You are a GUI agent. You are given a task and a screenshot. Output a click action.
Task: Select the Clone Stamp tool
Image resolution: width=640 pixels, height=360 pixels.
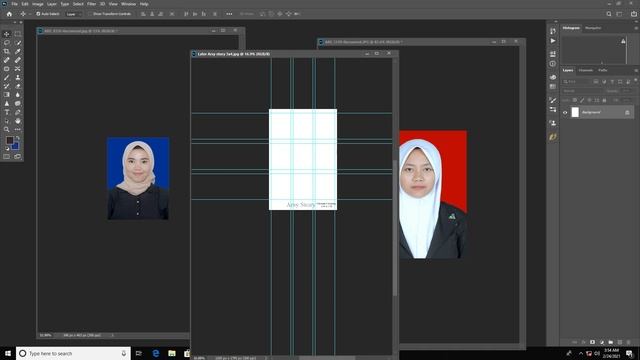(18, 78)
